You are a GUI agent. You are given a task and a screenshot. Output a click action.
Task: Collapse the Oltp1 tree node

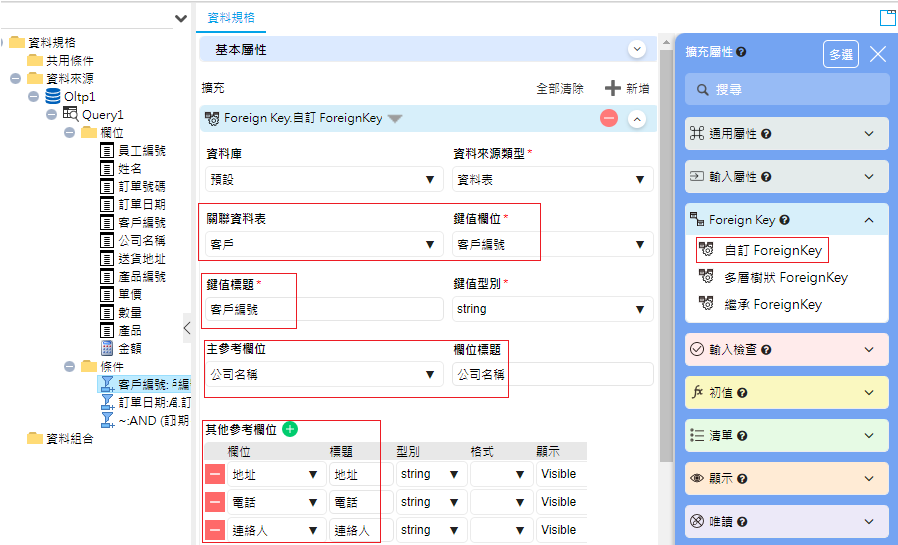pos(34,96)
